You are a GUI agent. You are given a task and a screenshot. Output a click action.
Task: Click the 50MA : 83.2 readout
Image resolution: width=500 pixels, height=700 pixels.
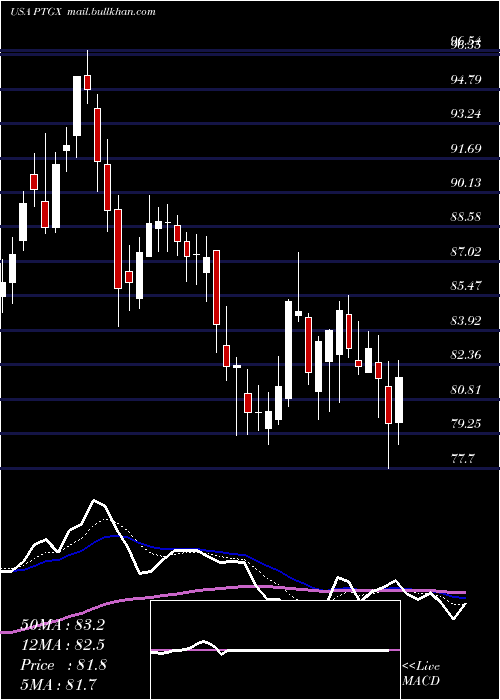tap(62, 625)
